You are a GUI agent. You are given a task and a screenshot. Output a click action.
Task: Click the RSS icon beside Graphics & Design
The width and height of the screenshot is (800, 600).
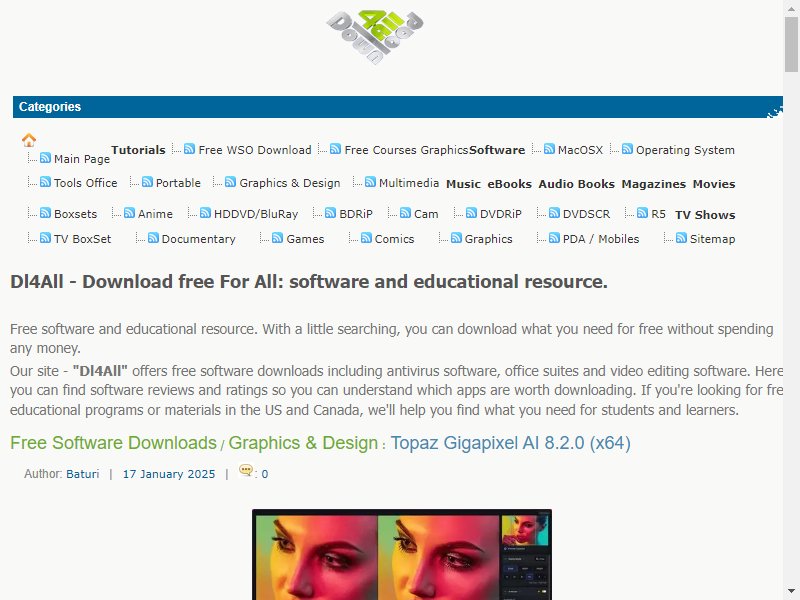[x=230, y=182]
